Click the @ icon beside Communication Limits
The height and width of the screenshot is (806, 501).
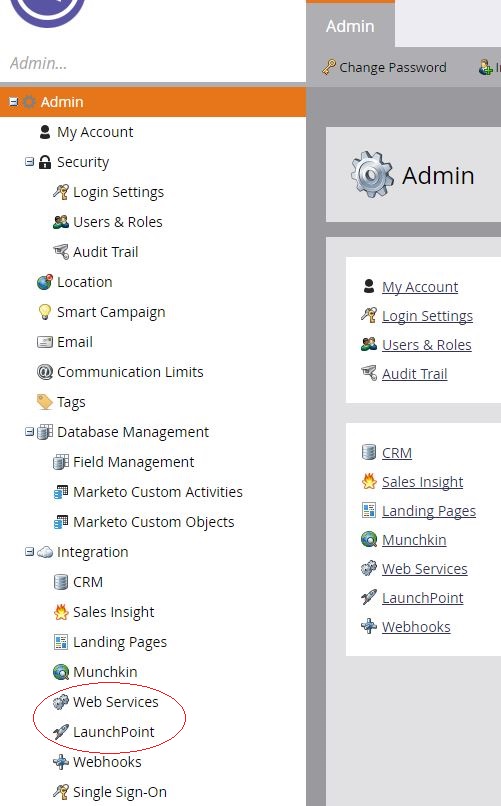(45, 372)
